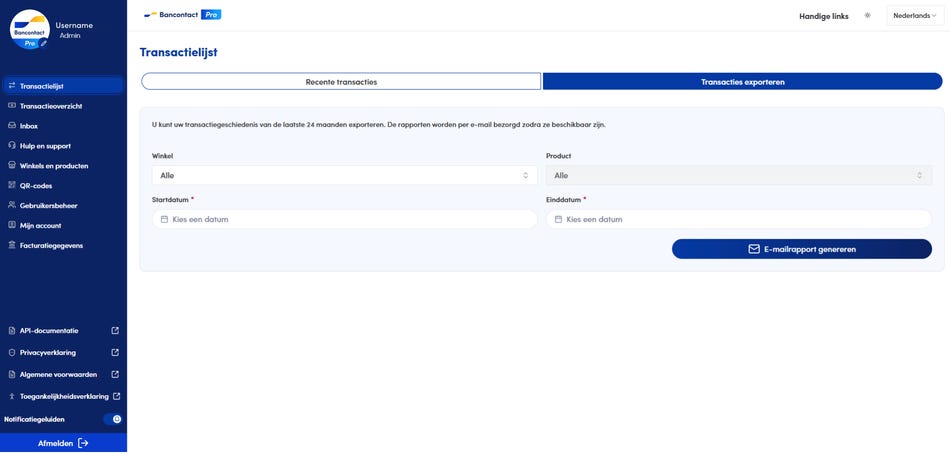Switch to the Recente transacties tab
The image size is (950, 454).
(341, 81)
